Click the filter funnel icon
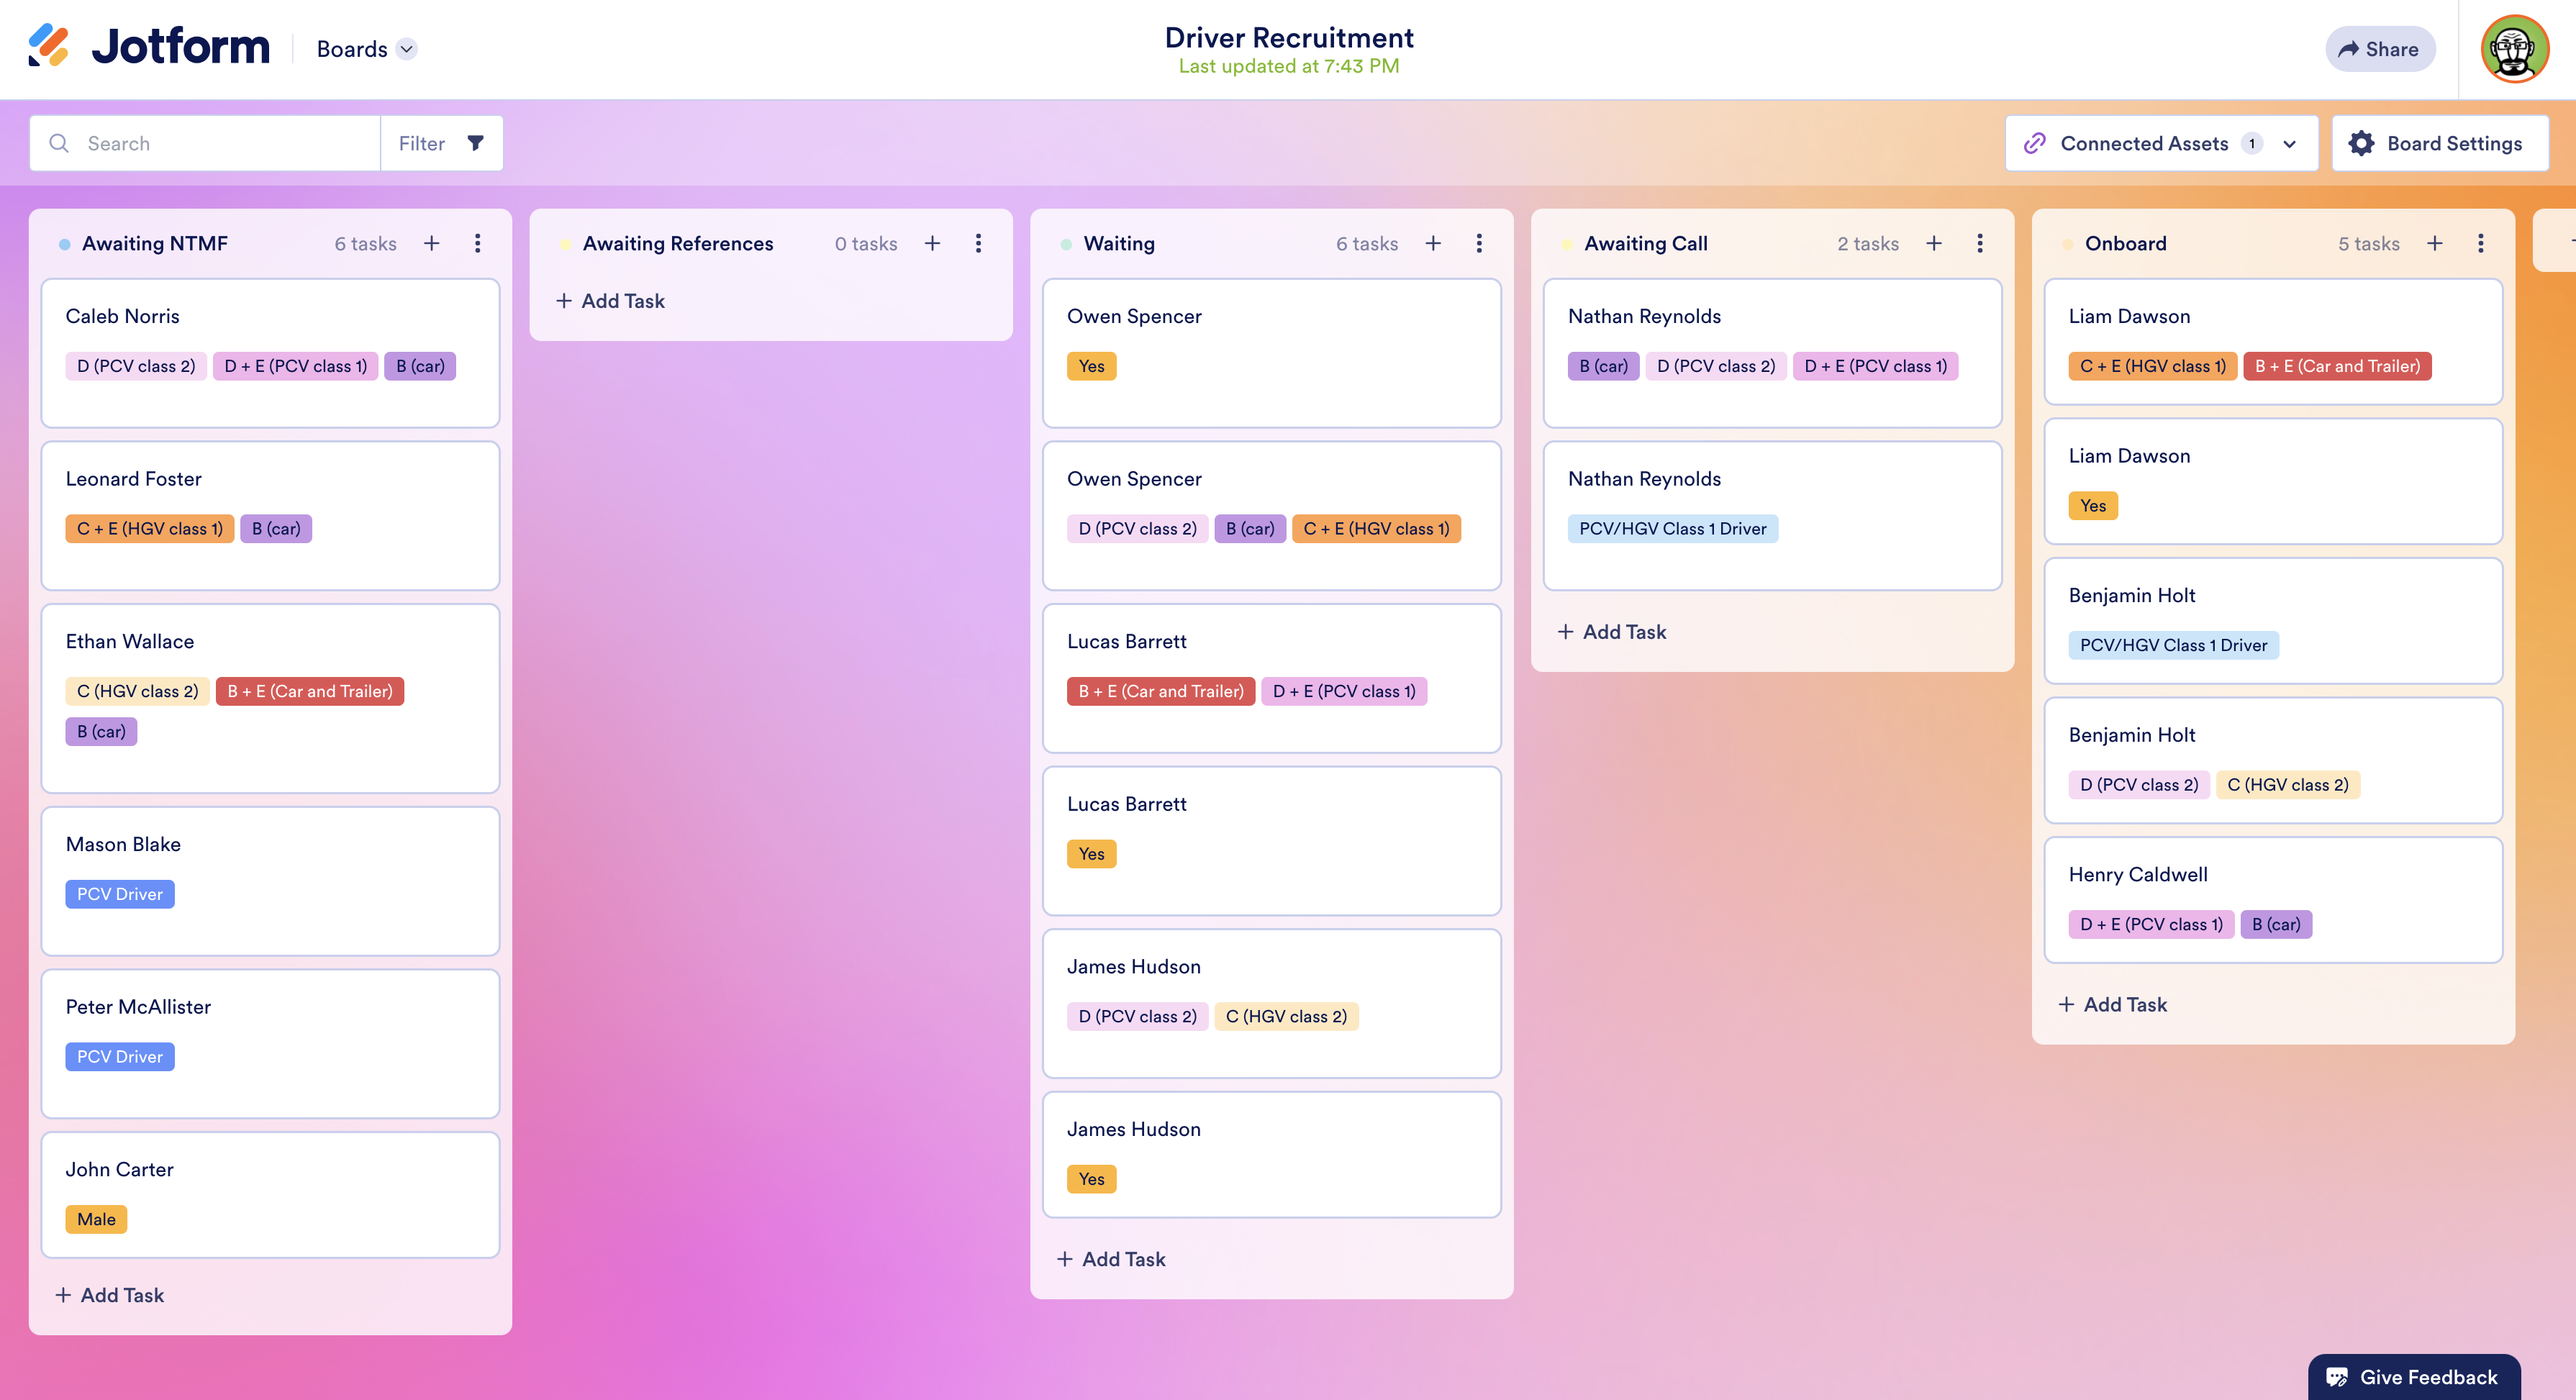 coord(475,143)
